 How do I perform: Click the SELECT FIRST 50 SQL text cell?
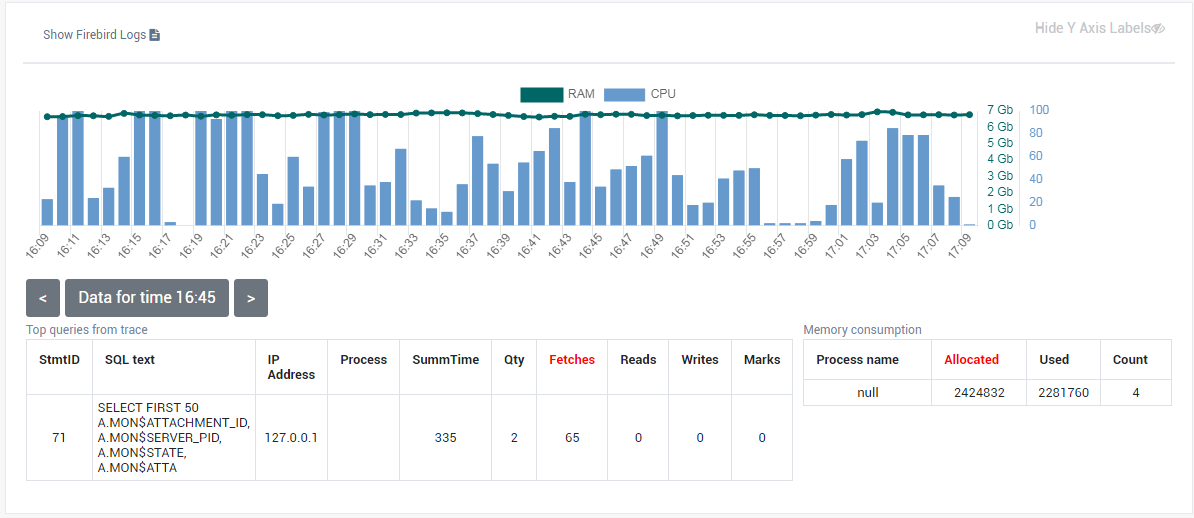pos(174,437)
